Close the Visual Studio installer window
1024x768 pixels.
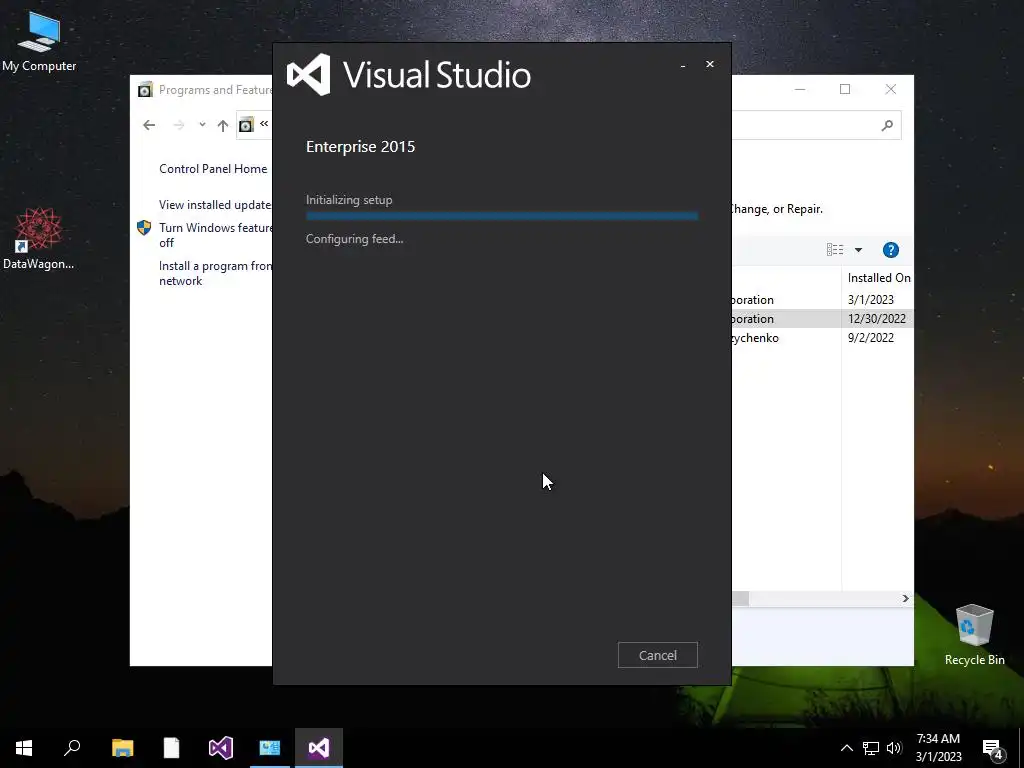tap(710, 64)
